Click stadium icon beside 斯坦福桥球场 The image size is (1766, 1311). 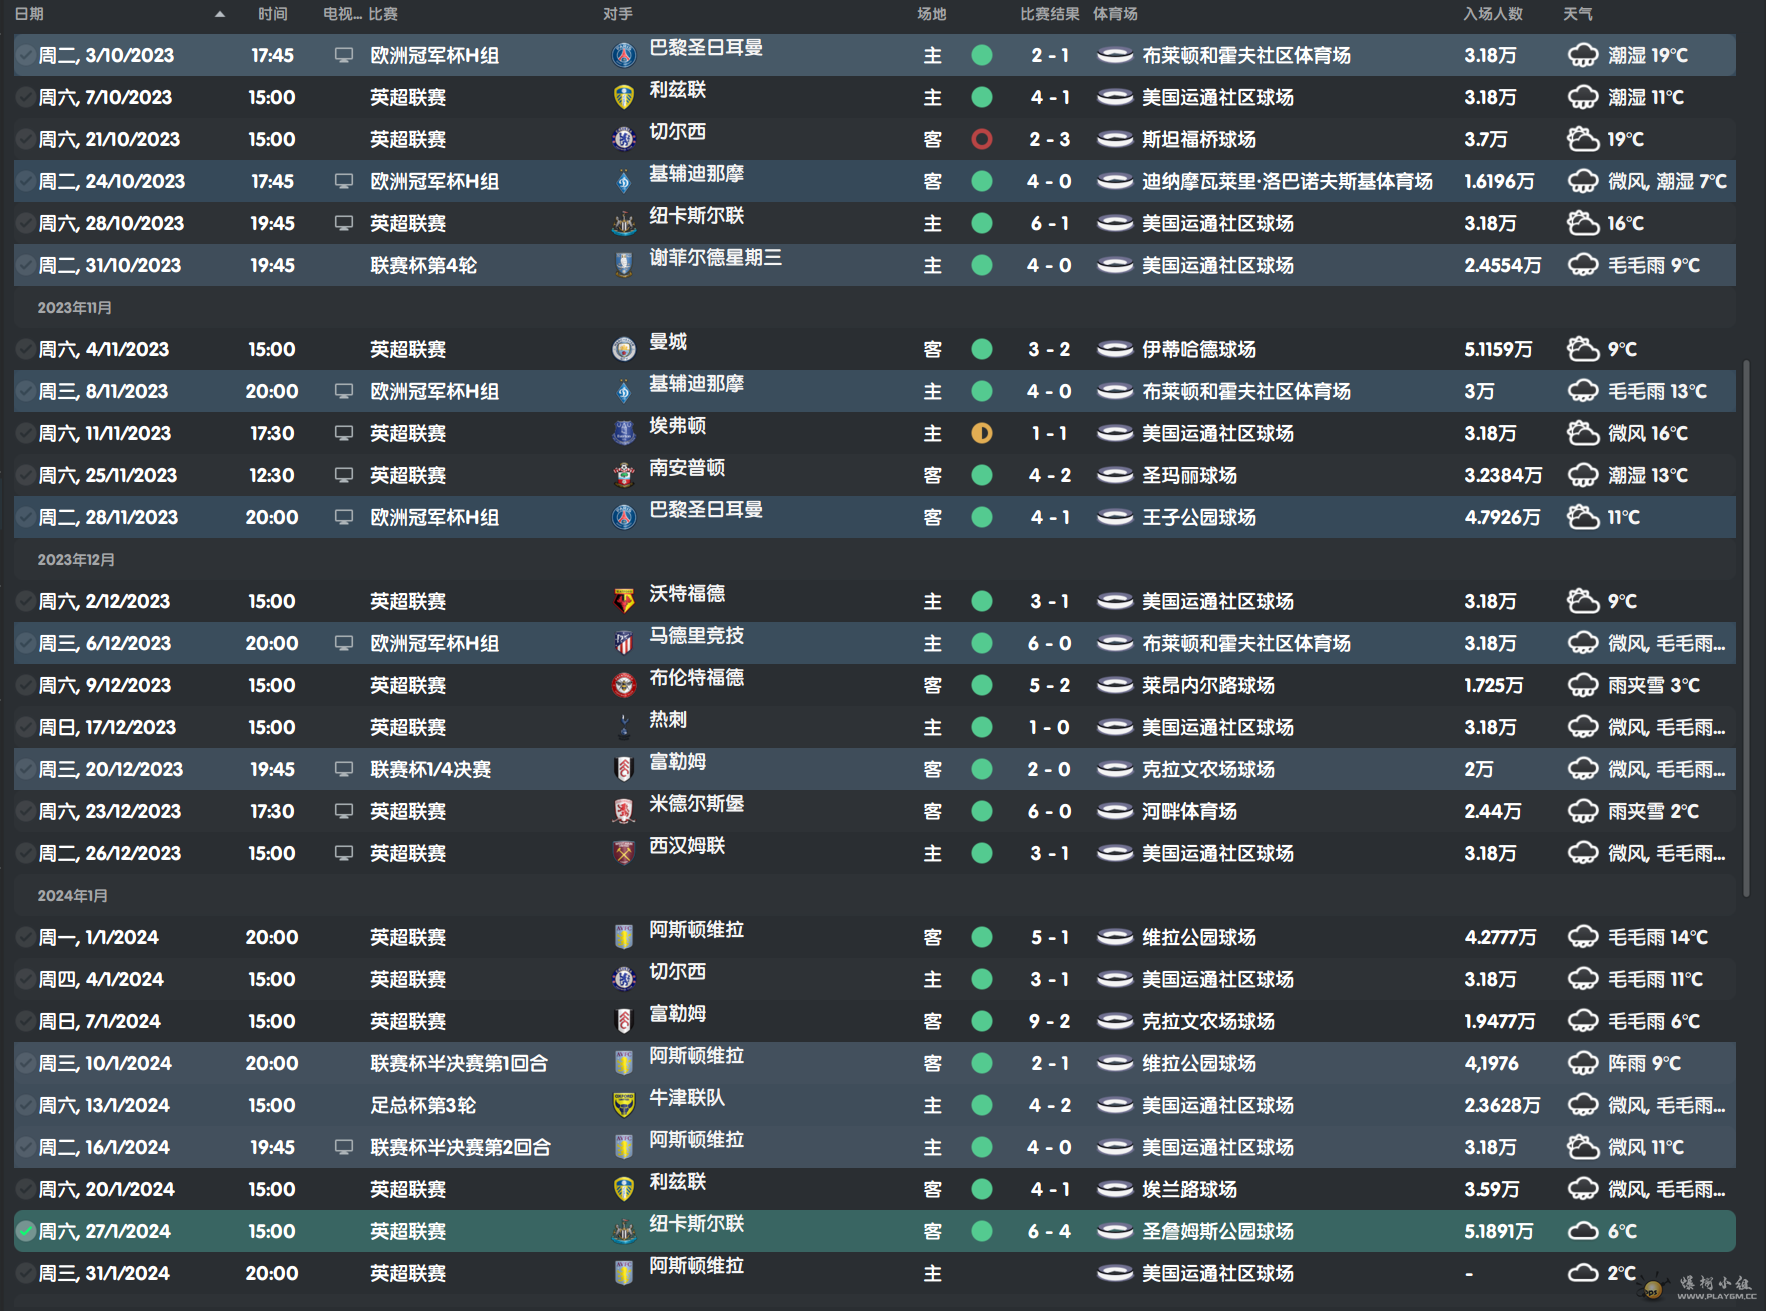point(1114,139)
